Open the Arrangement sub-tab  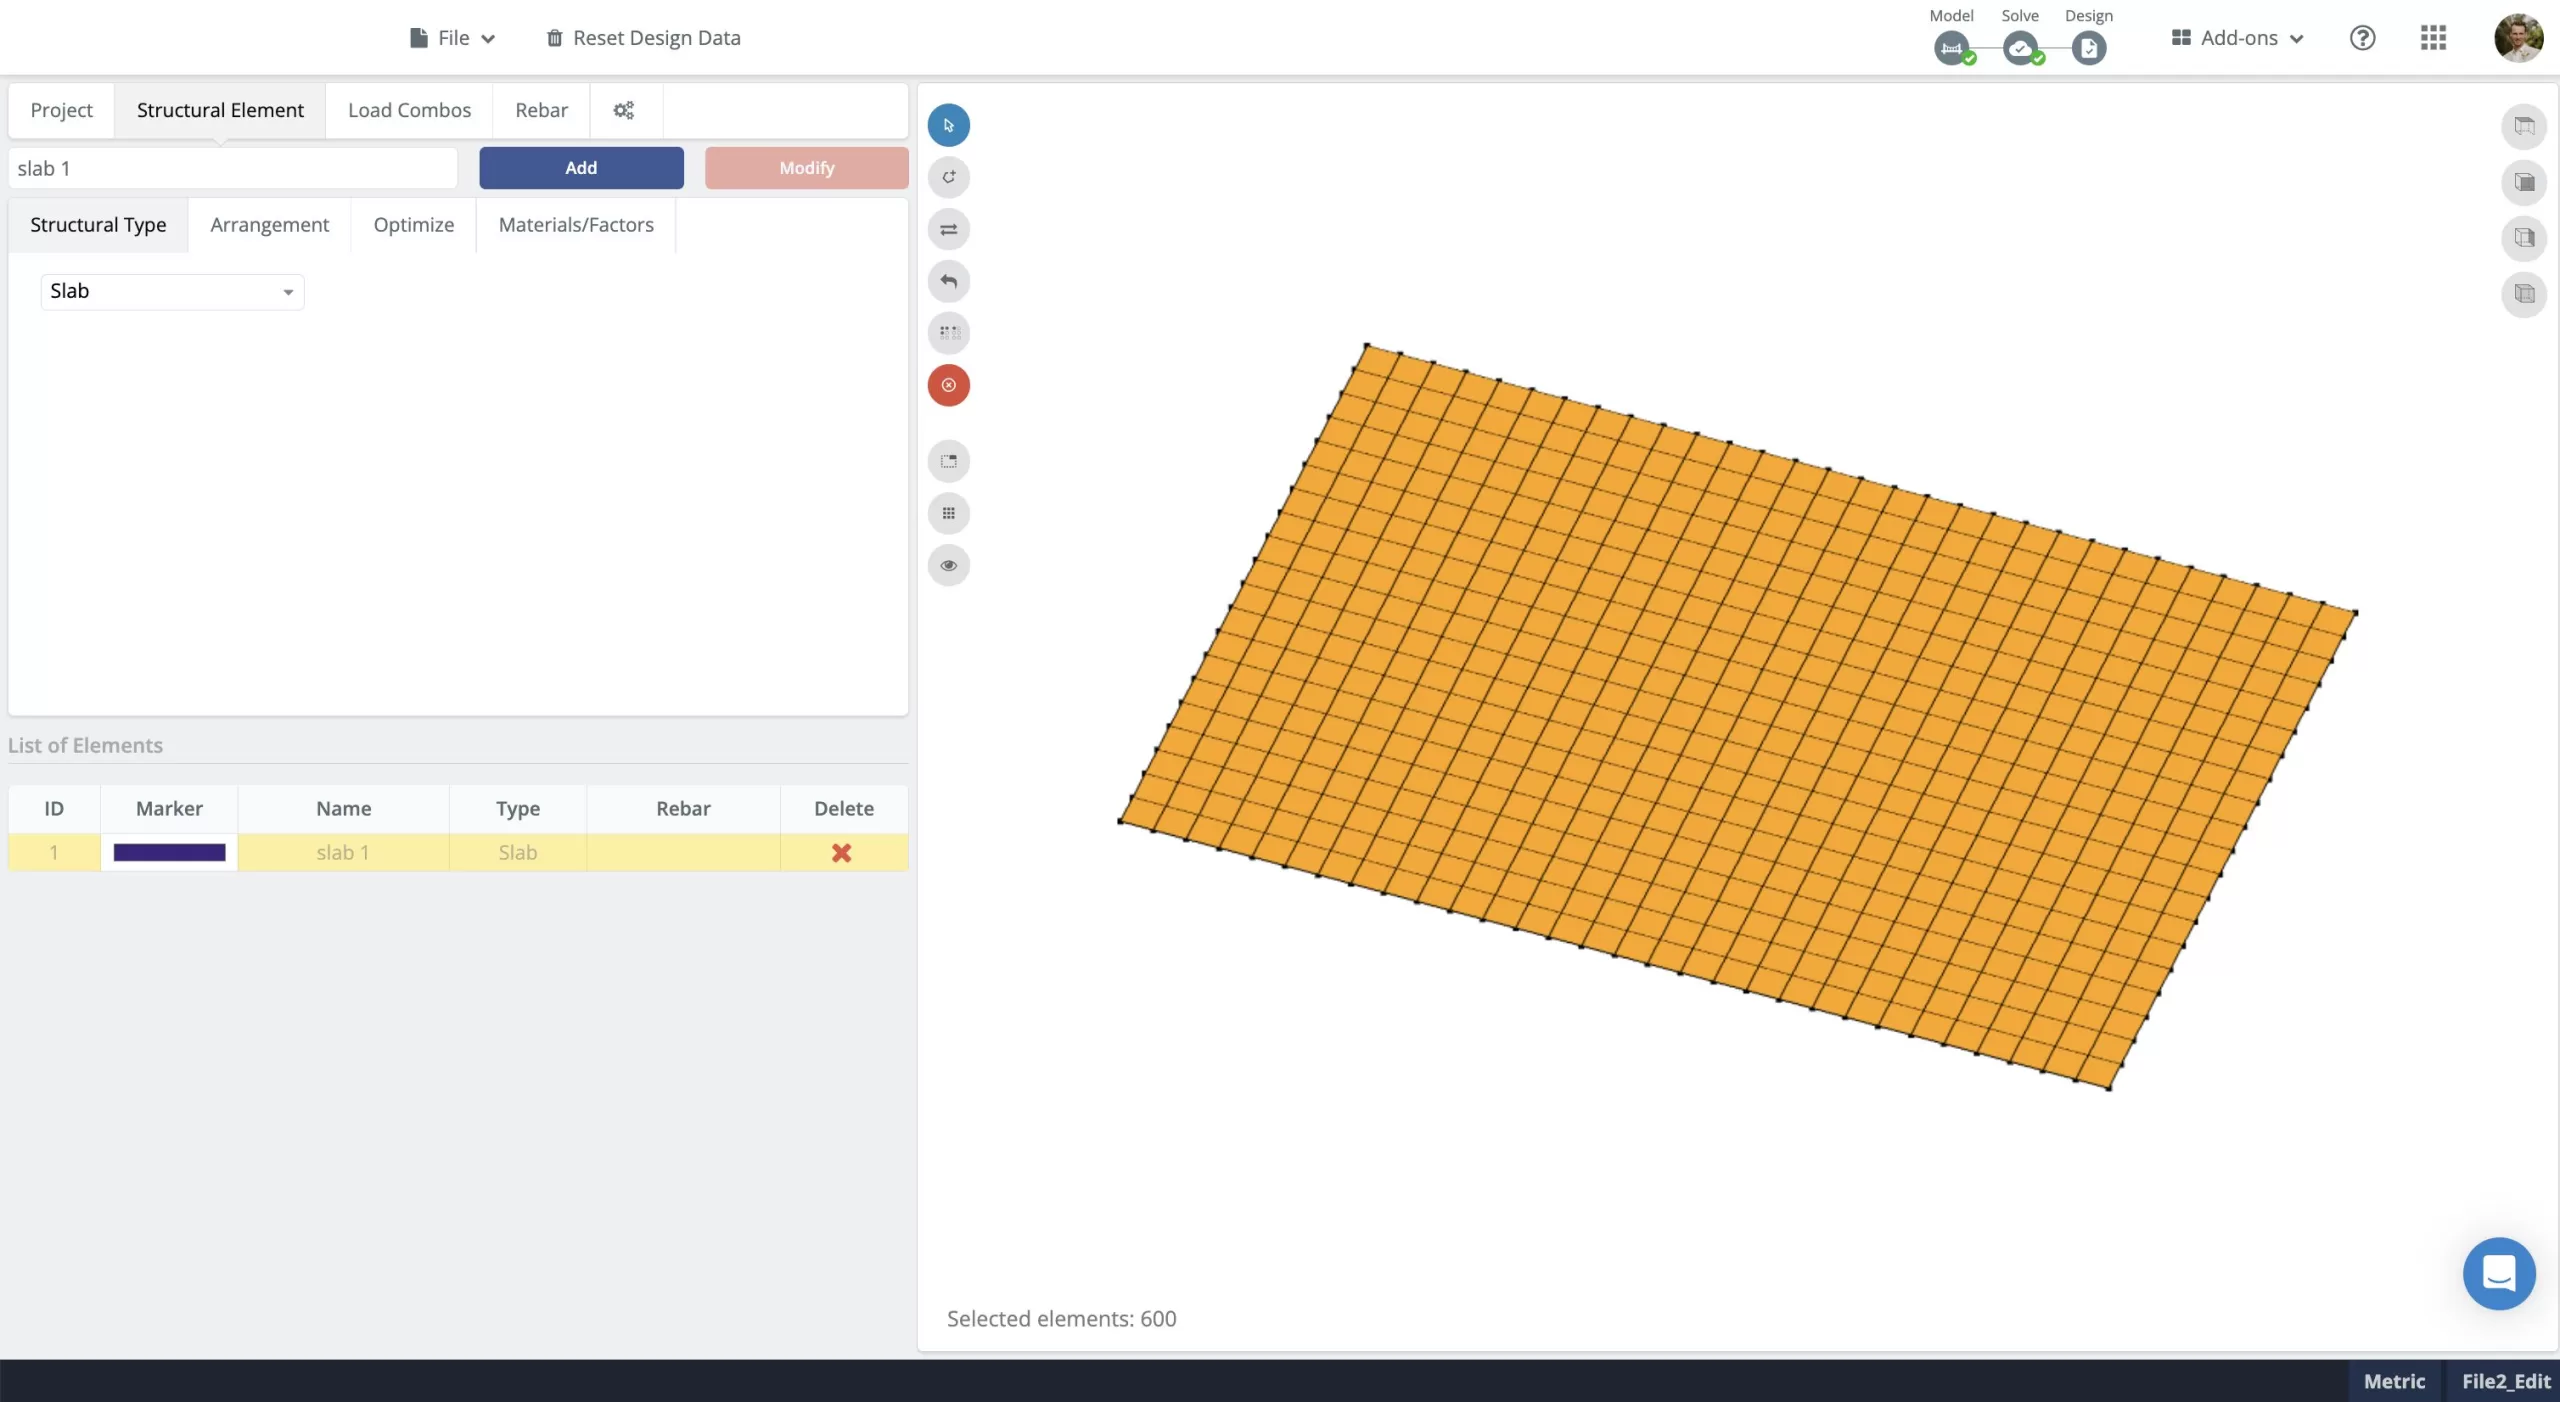coord(269,225)
